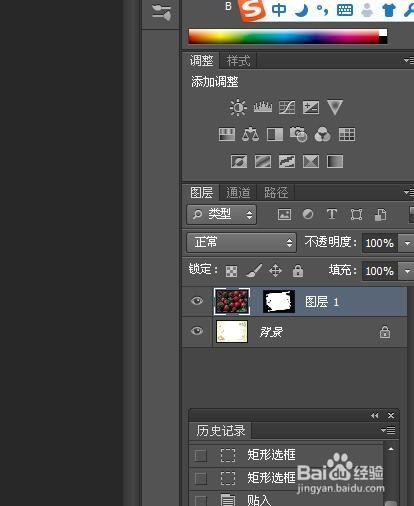This screenshot has width=414, height=506.
Task: Add a Channel Mixer adjustment
Action: point(323,135)
